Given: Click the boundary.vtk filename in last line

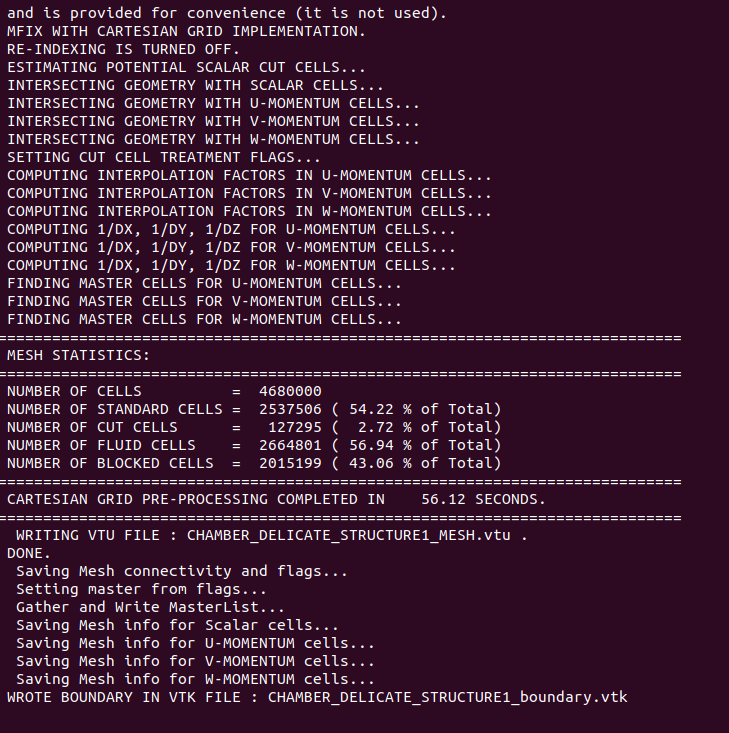Looking at the screenshot, I should 447,697.
